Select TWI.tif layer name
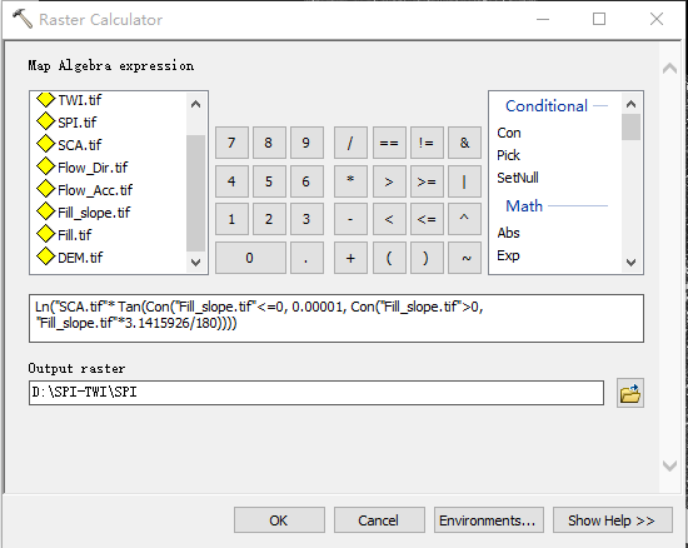This screenshot has height=548, width=688. point(79,100)
